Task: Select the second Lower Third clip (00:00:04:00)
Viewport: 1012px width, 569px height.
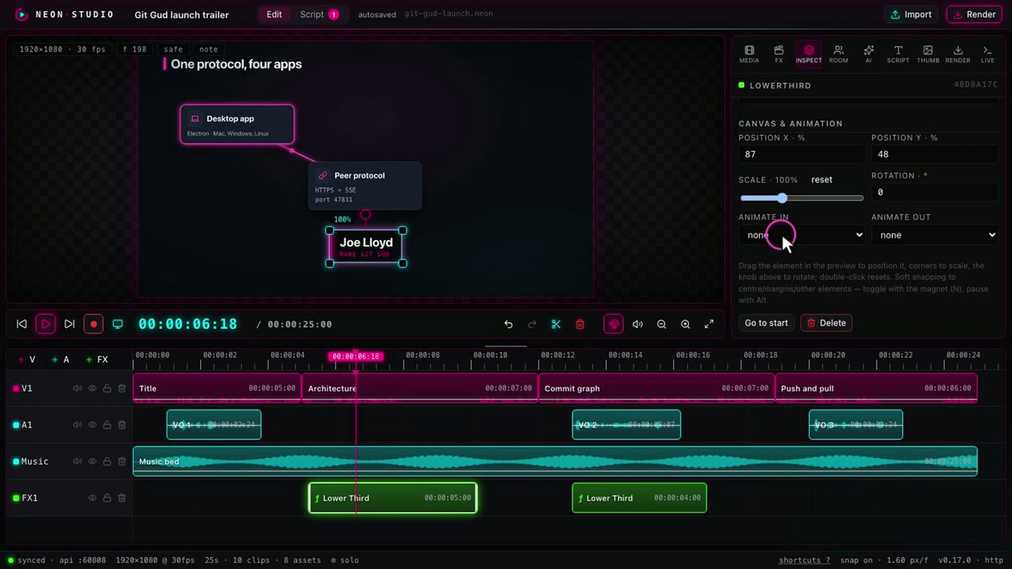Action: pos(639,498)
